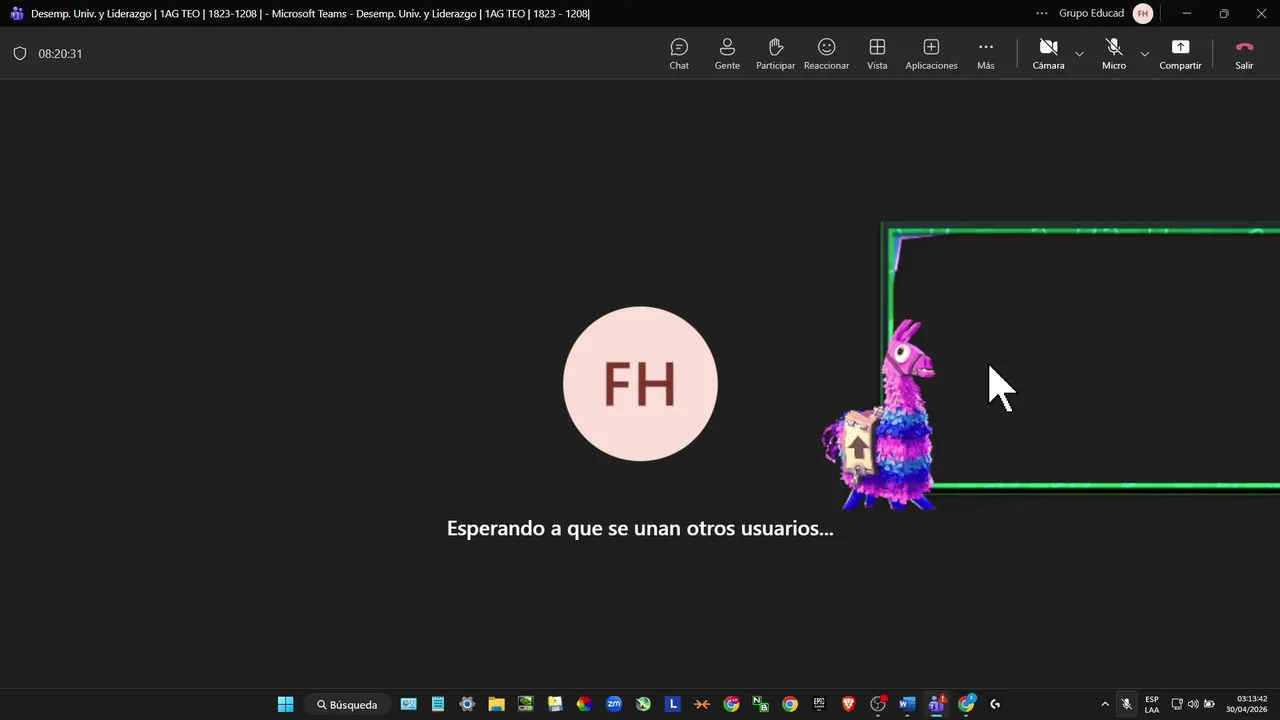Viewport: 1280px width, 720px height.
Task: Start sharing with Compartir
Action: click(x=1180, y=54)
